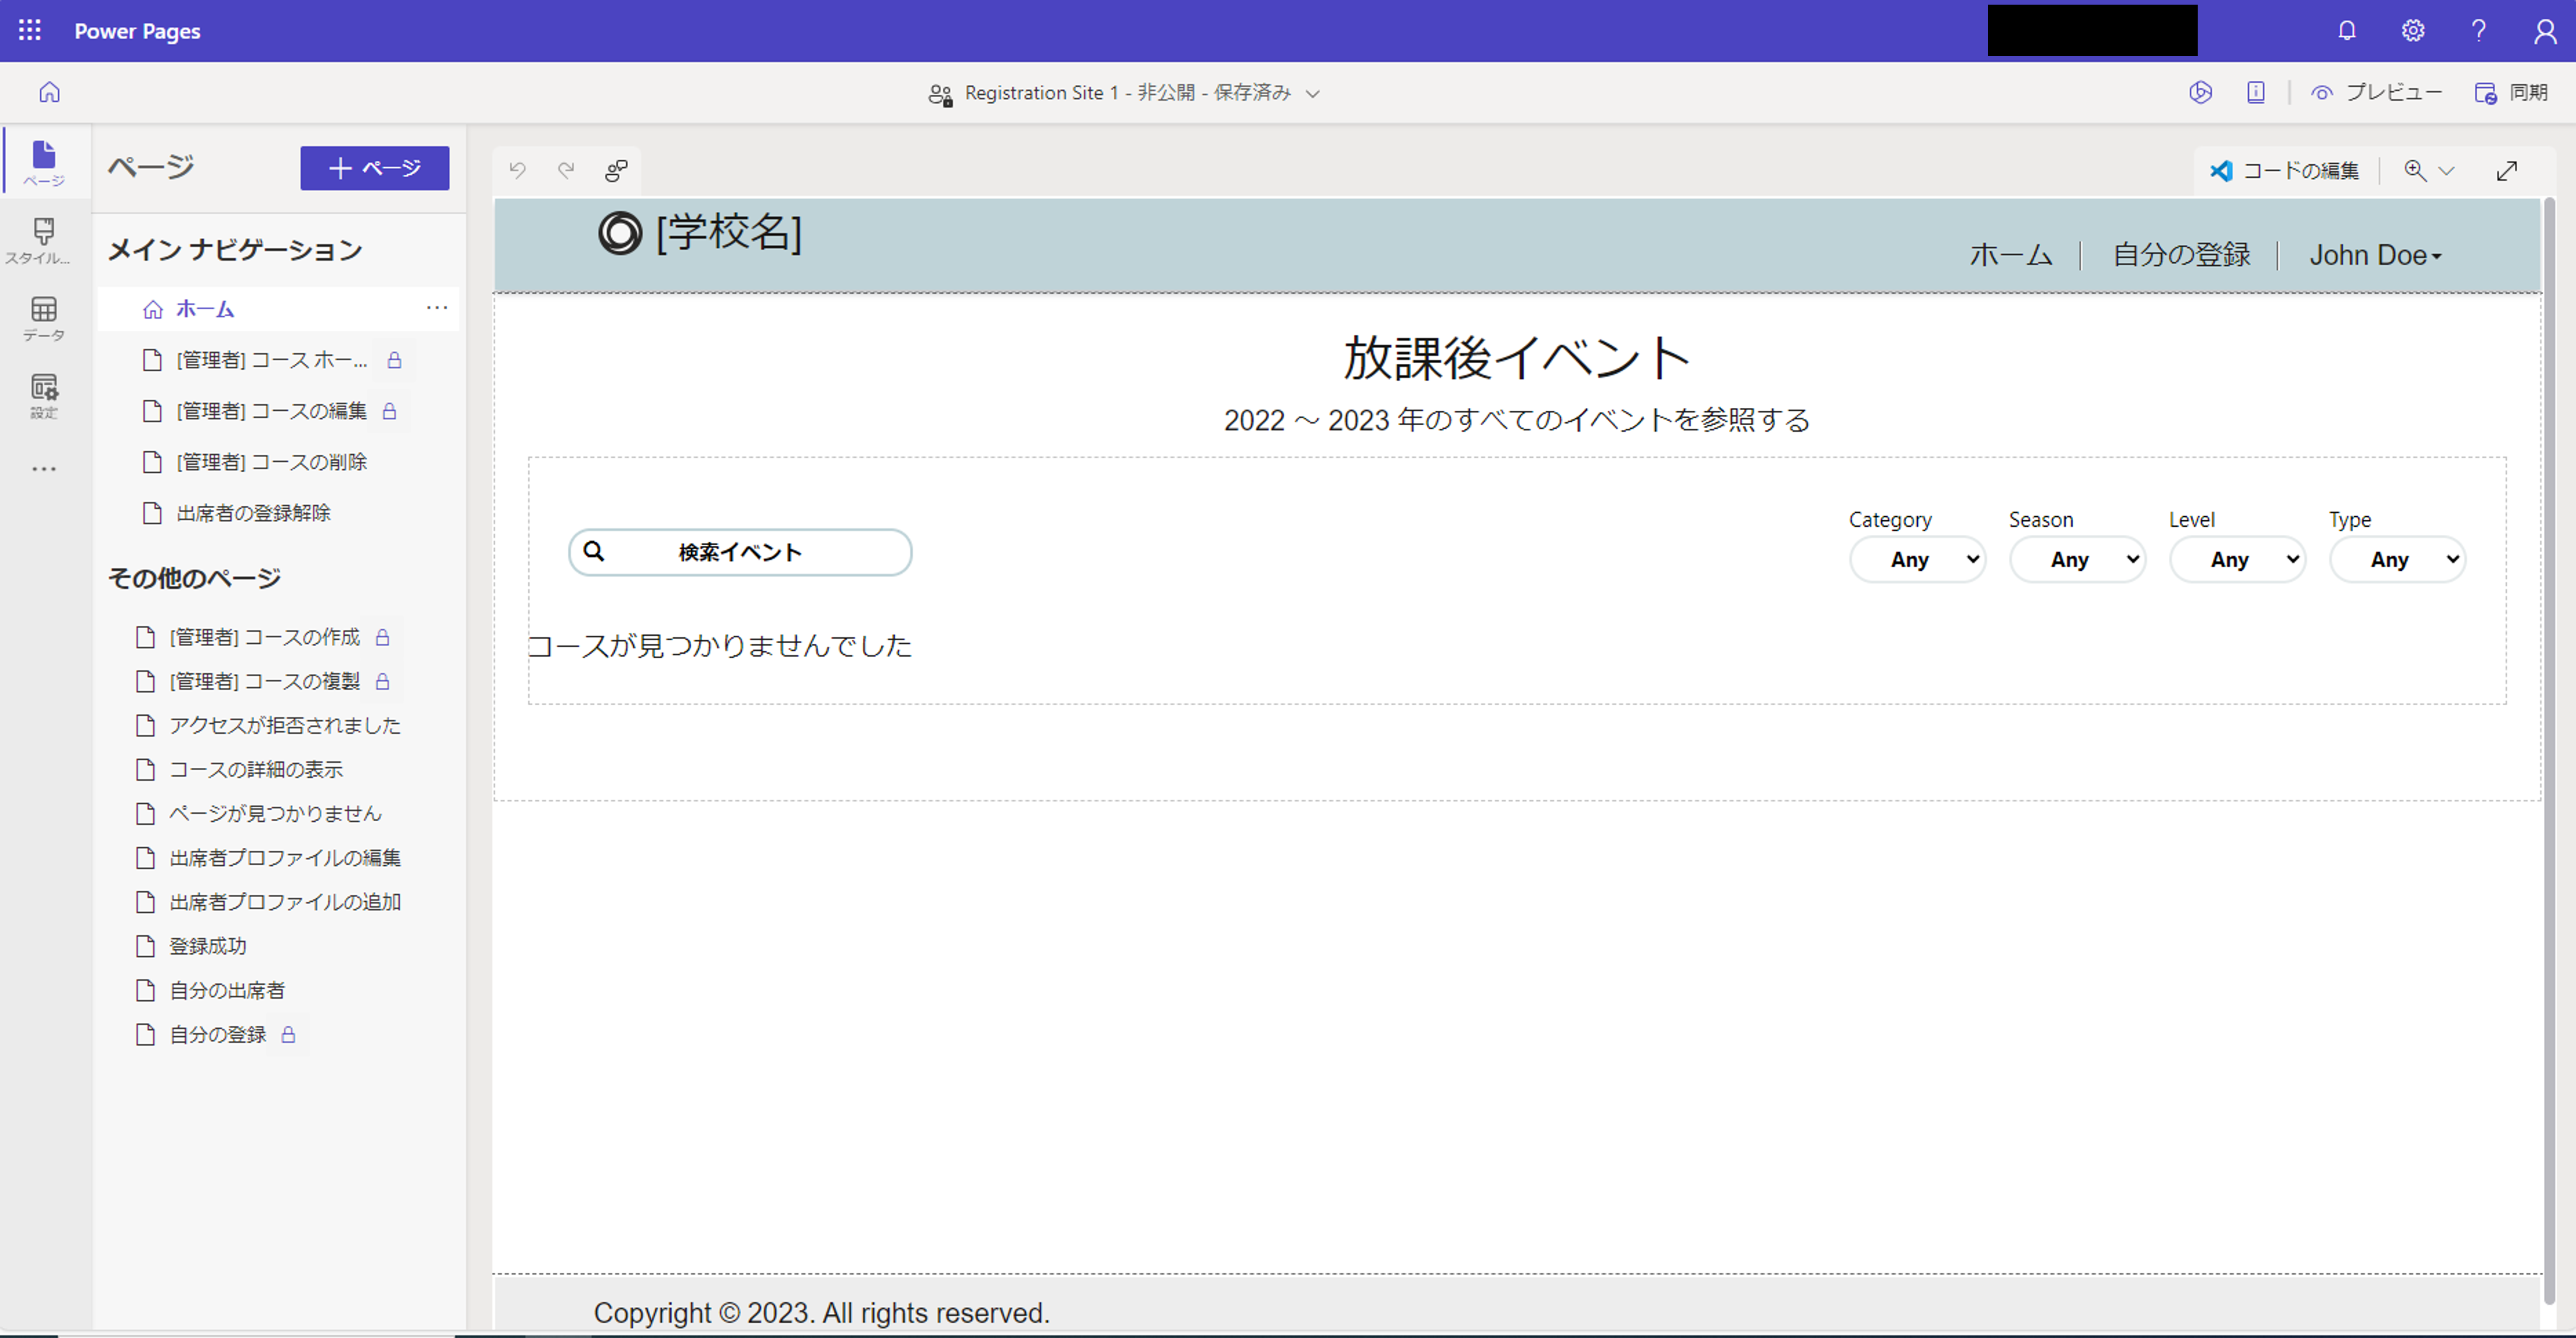
Task: Click the コースが見つかりませんでした message
Action: (x=720, y=646)
